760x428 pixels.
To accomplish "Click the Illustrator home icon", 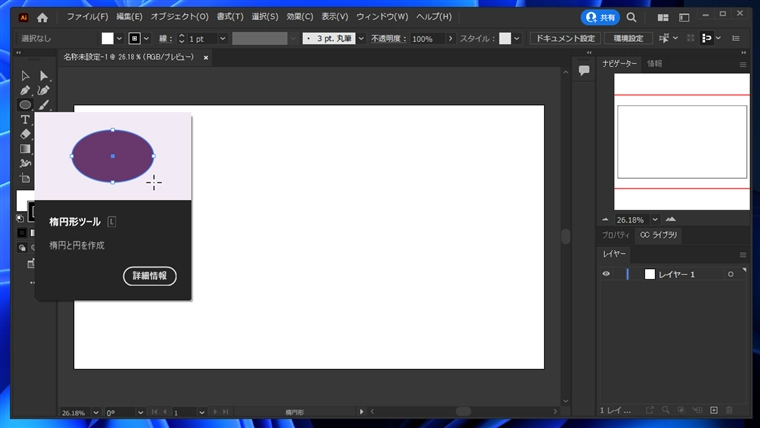I will point(43,17).
